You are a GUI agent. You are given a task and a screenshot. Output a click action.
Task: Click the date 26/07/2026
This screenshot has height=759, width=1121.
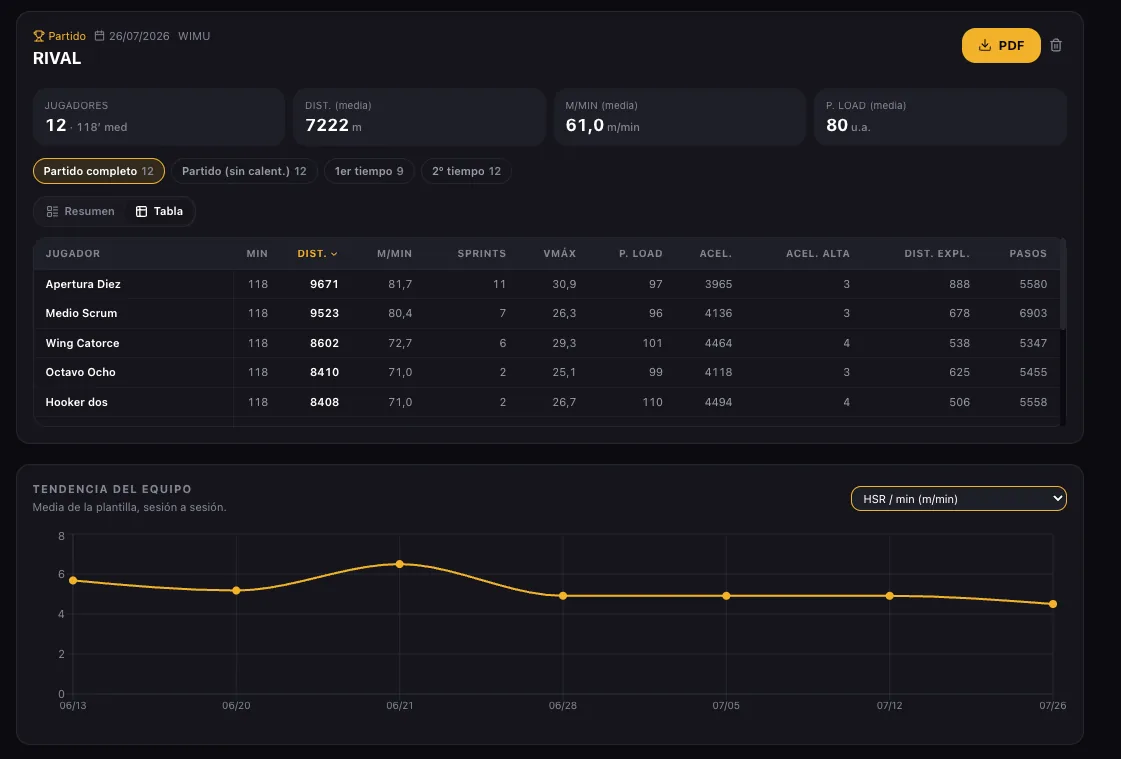point(139,36)
